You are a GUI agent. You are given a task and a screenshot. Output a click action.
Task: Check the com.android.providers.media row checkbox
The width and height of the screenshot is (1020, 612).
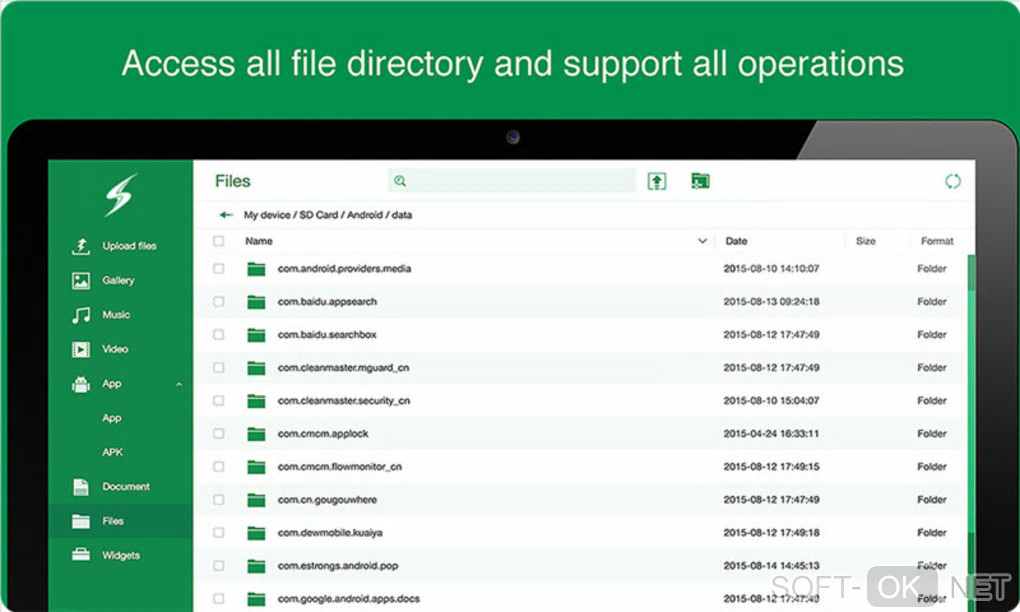tap(219, 269)
